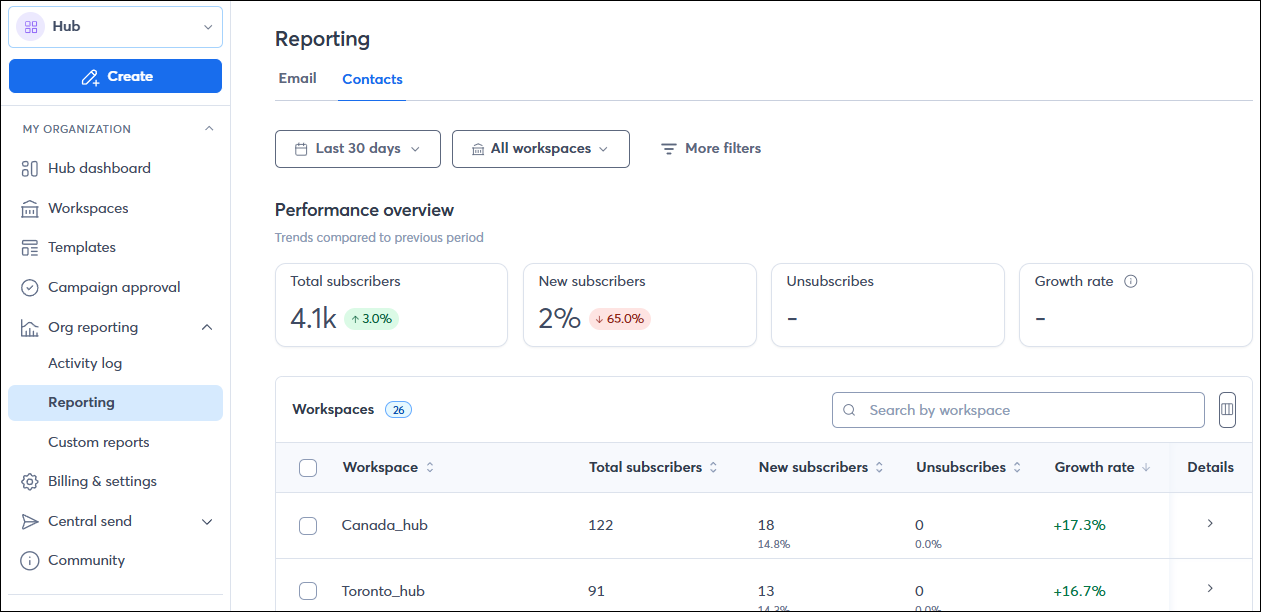
Task: Click the Community info icon
Action: coord(30,561)
